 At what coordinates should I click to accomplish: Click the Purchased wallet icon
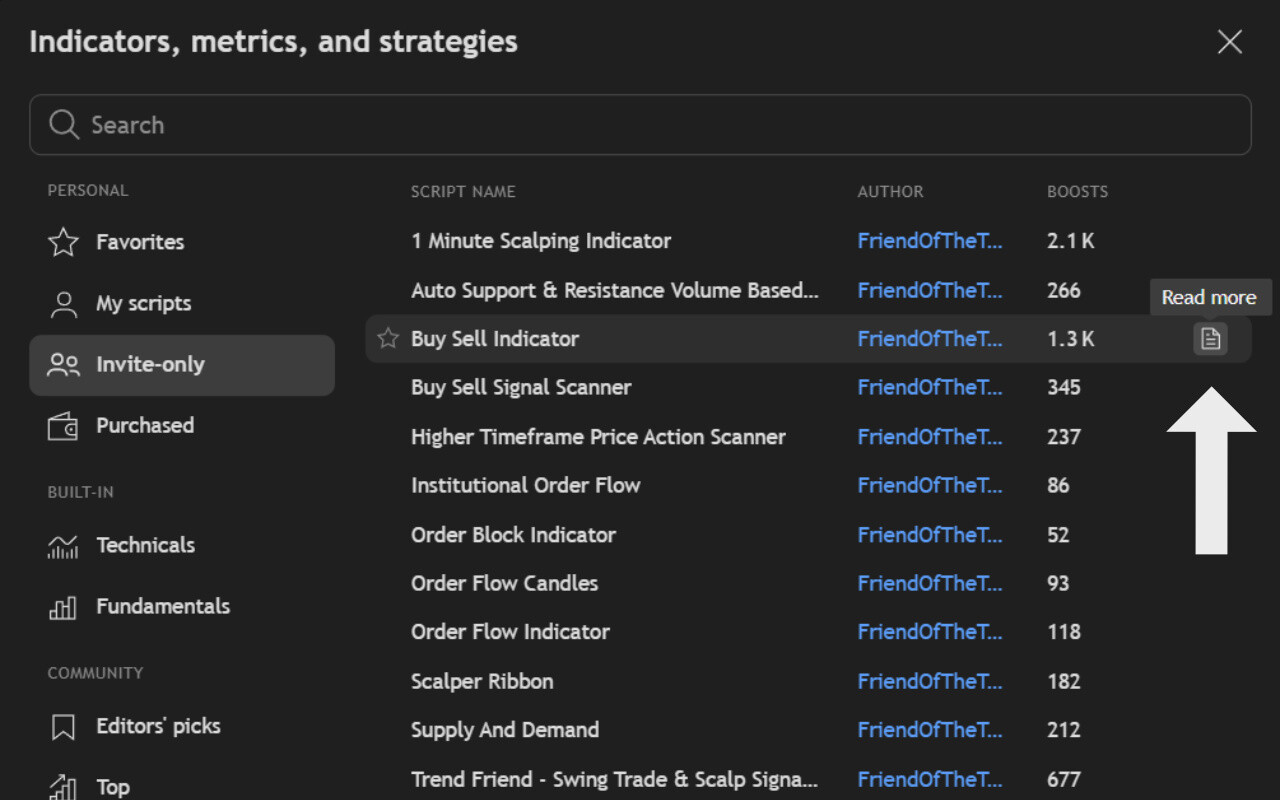pos(63,426)
